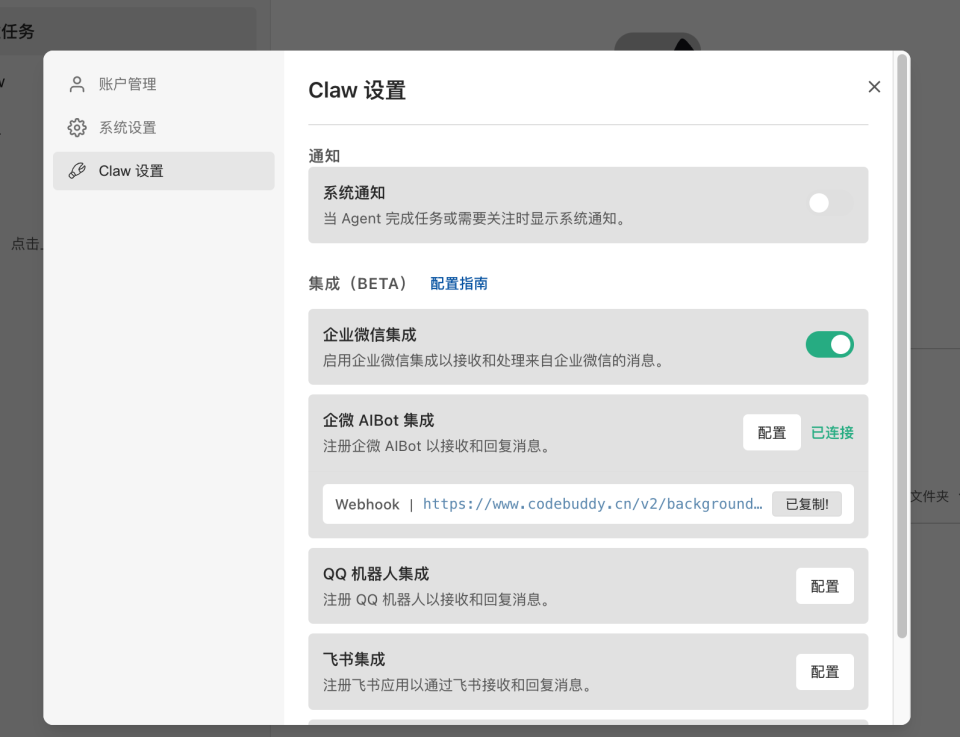Click the gear icon beside 系统设置
The image size is (960, 737).
[76, 127]
